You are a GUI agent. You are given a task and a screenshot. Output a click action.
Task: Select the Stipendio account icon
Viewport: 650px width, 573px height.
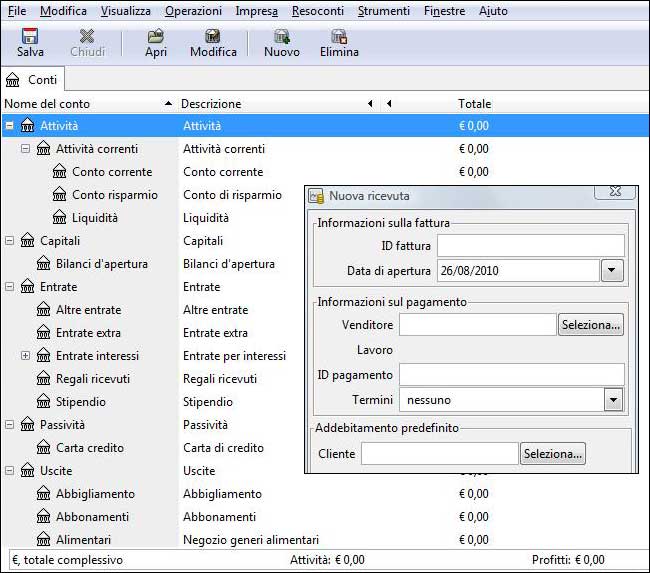click(x=44, y=402)
